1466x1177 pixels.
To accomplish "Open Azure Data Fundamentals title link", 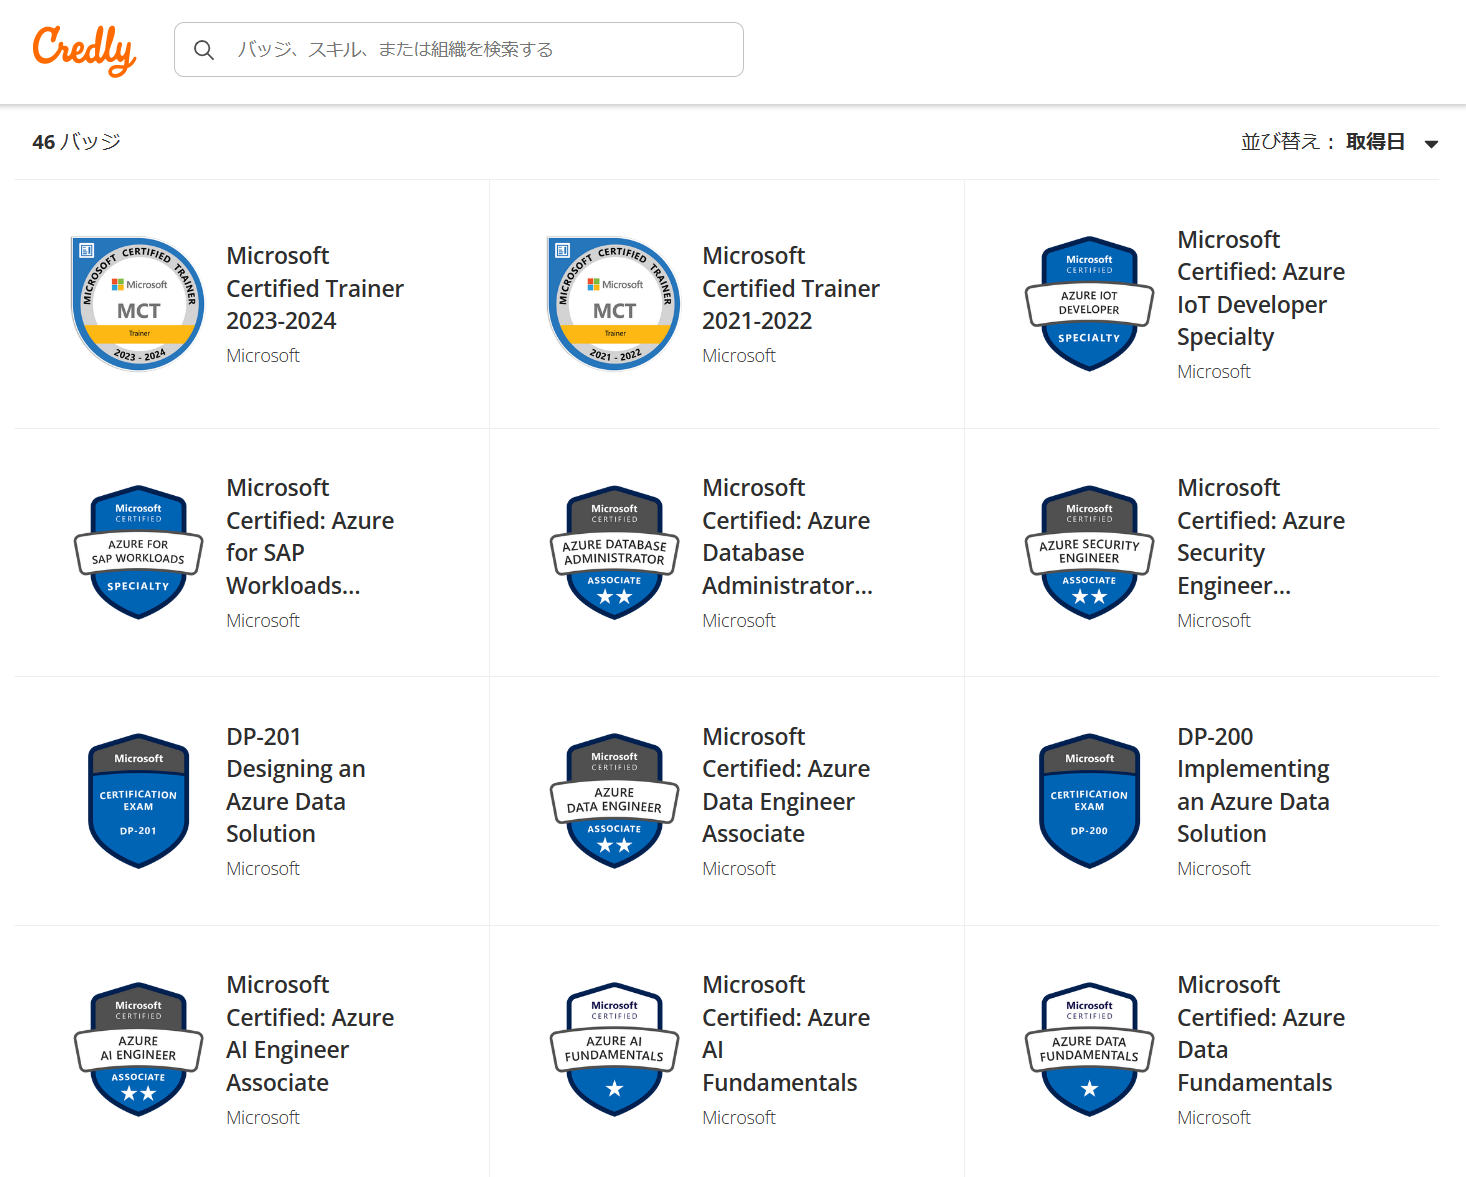I will pyautogui.click(x=1261, y=1033).
